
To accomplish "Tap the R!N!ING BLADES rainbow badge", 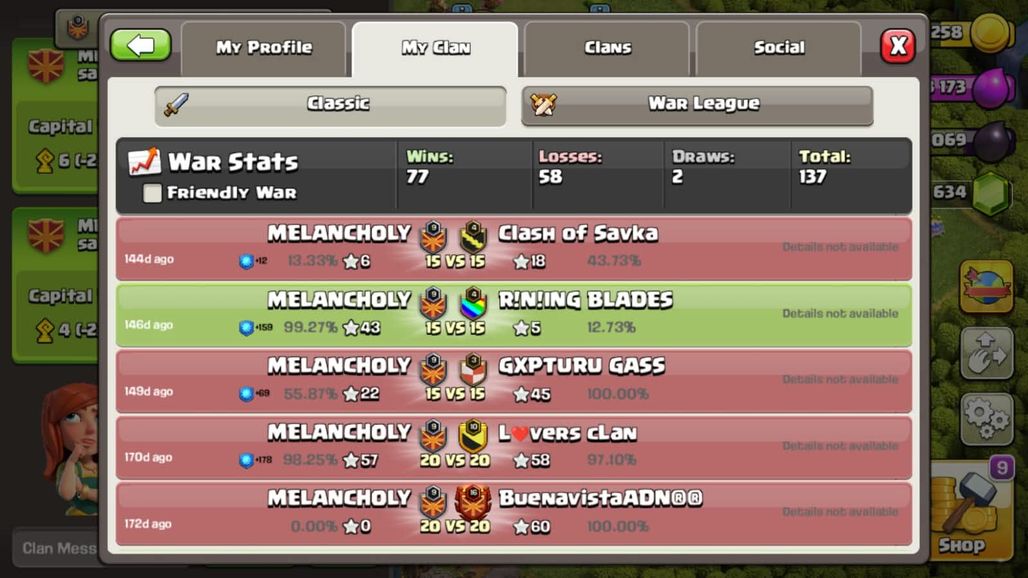I will 473,302.
